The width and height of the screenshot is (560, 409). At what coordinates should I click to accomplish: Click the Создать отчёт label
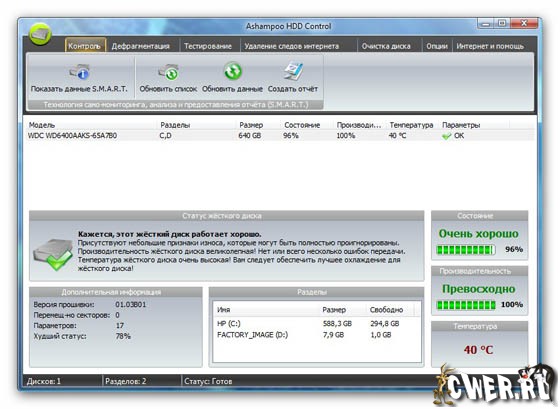(293, 89)
